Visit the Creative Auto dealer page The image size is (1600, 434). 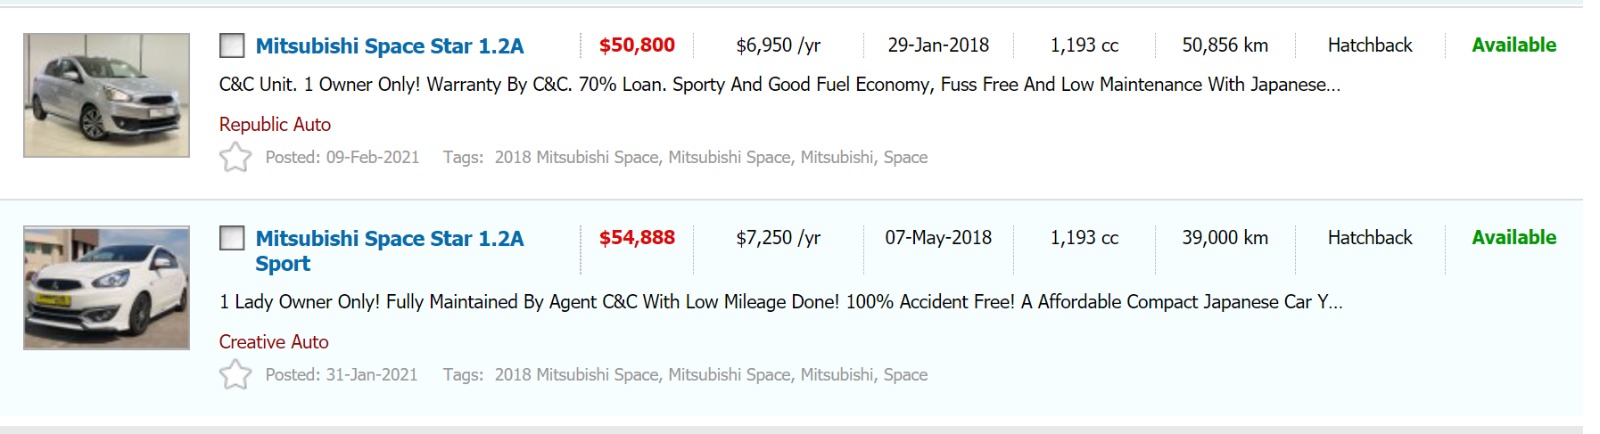pos(274,342)
